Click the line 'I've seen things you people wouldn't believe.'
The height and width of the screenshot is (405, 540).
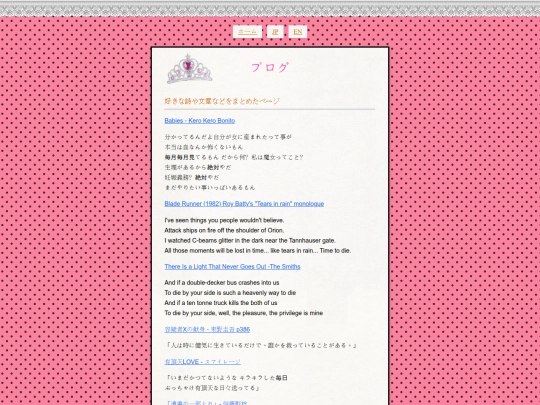[224, 220]
